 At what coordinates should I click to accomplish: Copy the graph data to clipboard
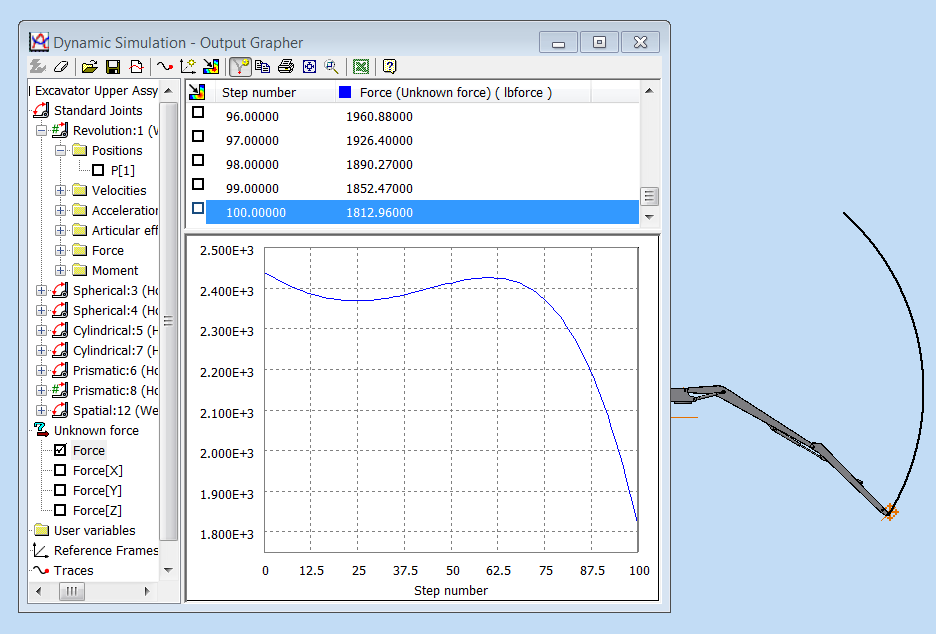[261, 66]
